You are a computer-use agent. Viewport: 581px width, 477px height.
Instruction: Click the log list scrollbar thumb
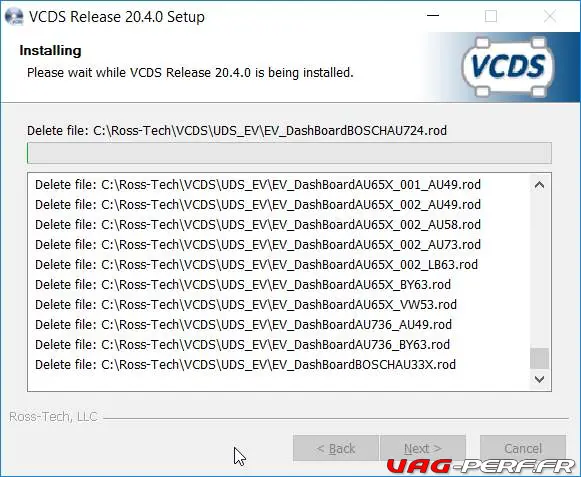[539, 358]
